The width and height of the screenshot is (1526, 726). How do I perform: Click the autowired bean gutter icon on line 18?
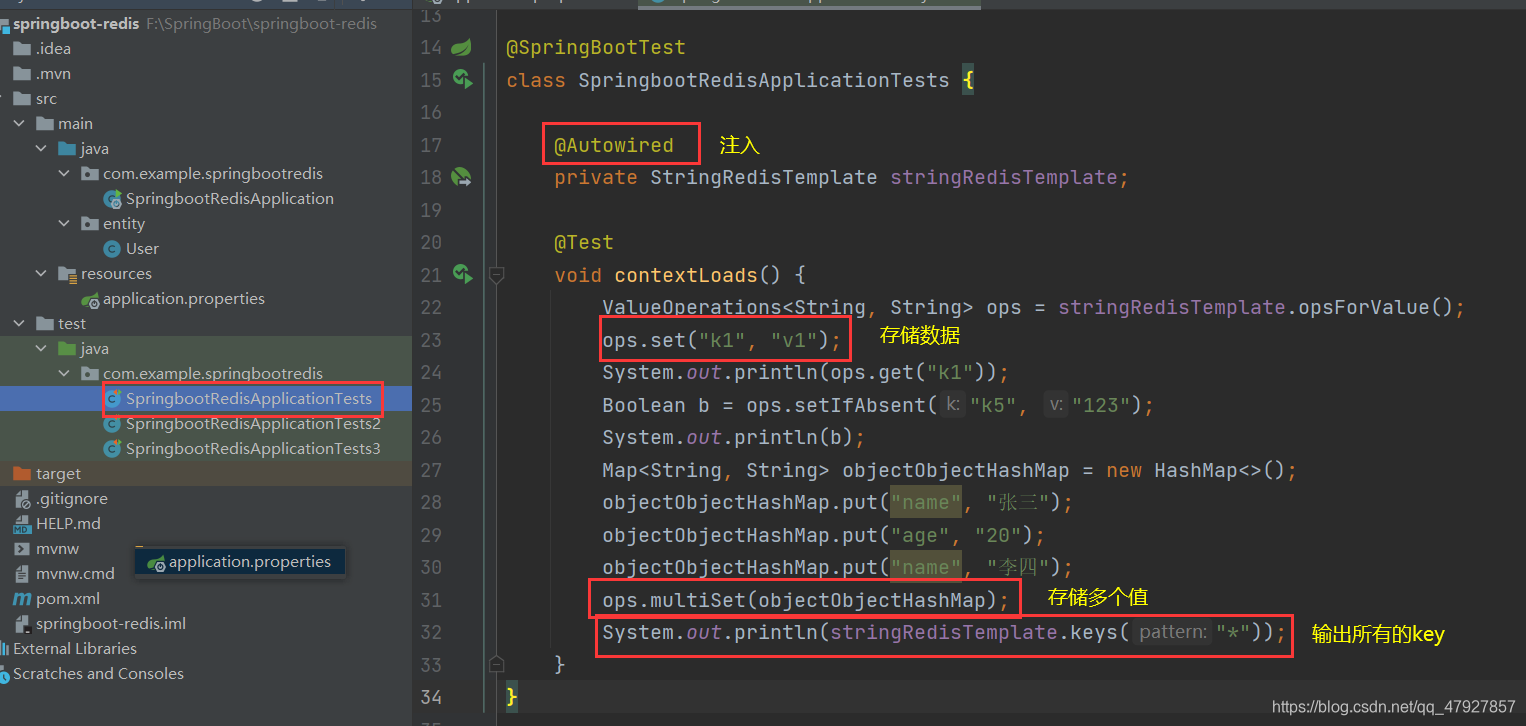[x=461, y=177]
